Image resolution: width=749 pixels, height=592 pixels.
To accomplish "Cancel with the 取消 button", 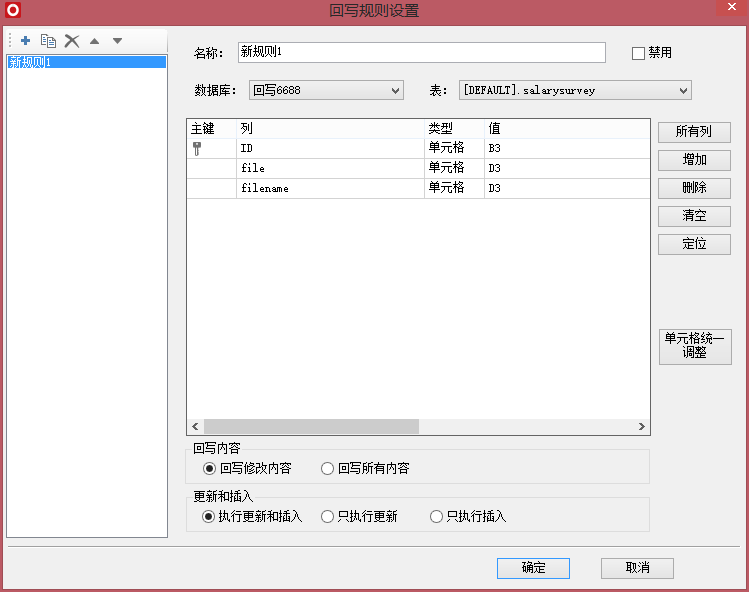I will pyautogui.click(x=637, y=568).
